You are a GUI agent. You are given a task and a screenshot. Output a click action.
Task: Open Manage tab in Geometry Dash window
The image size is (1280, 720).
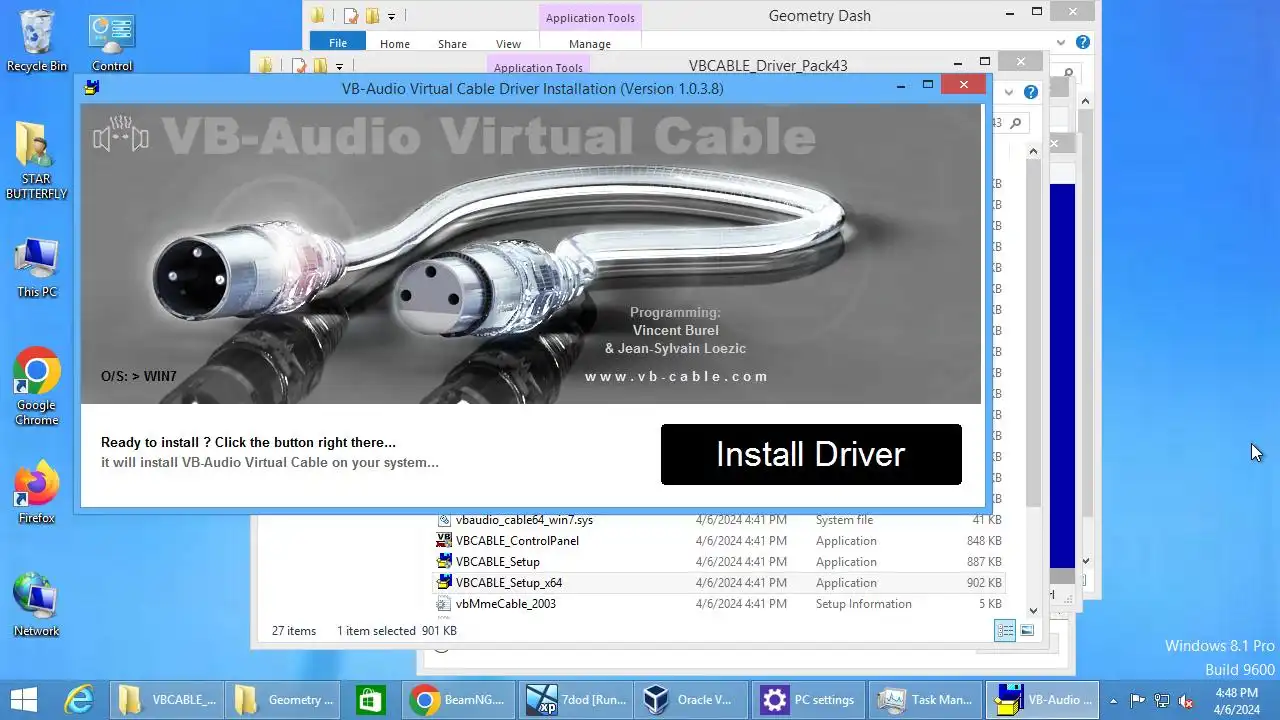590,44
